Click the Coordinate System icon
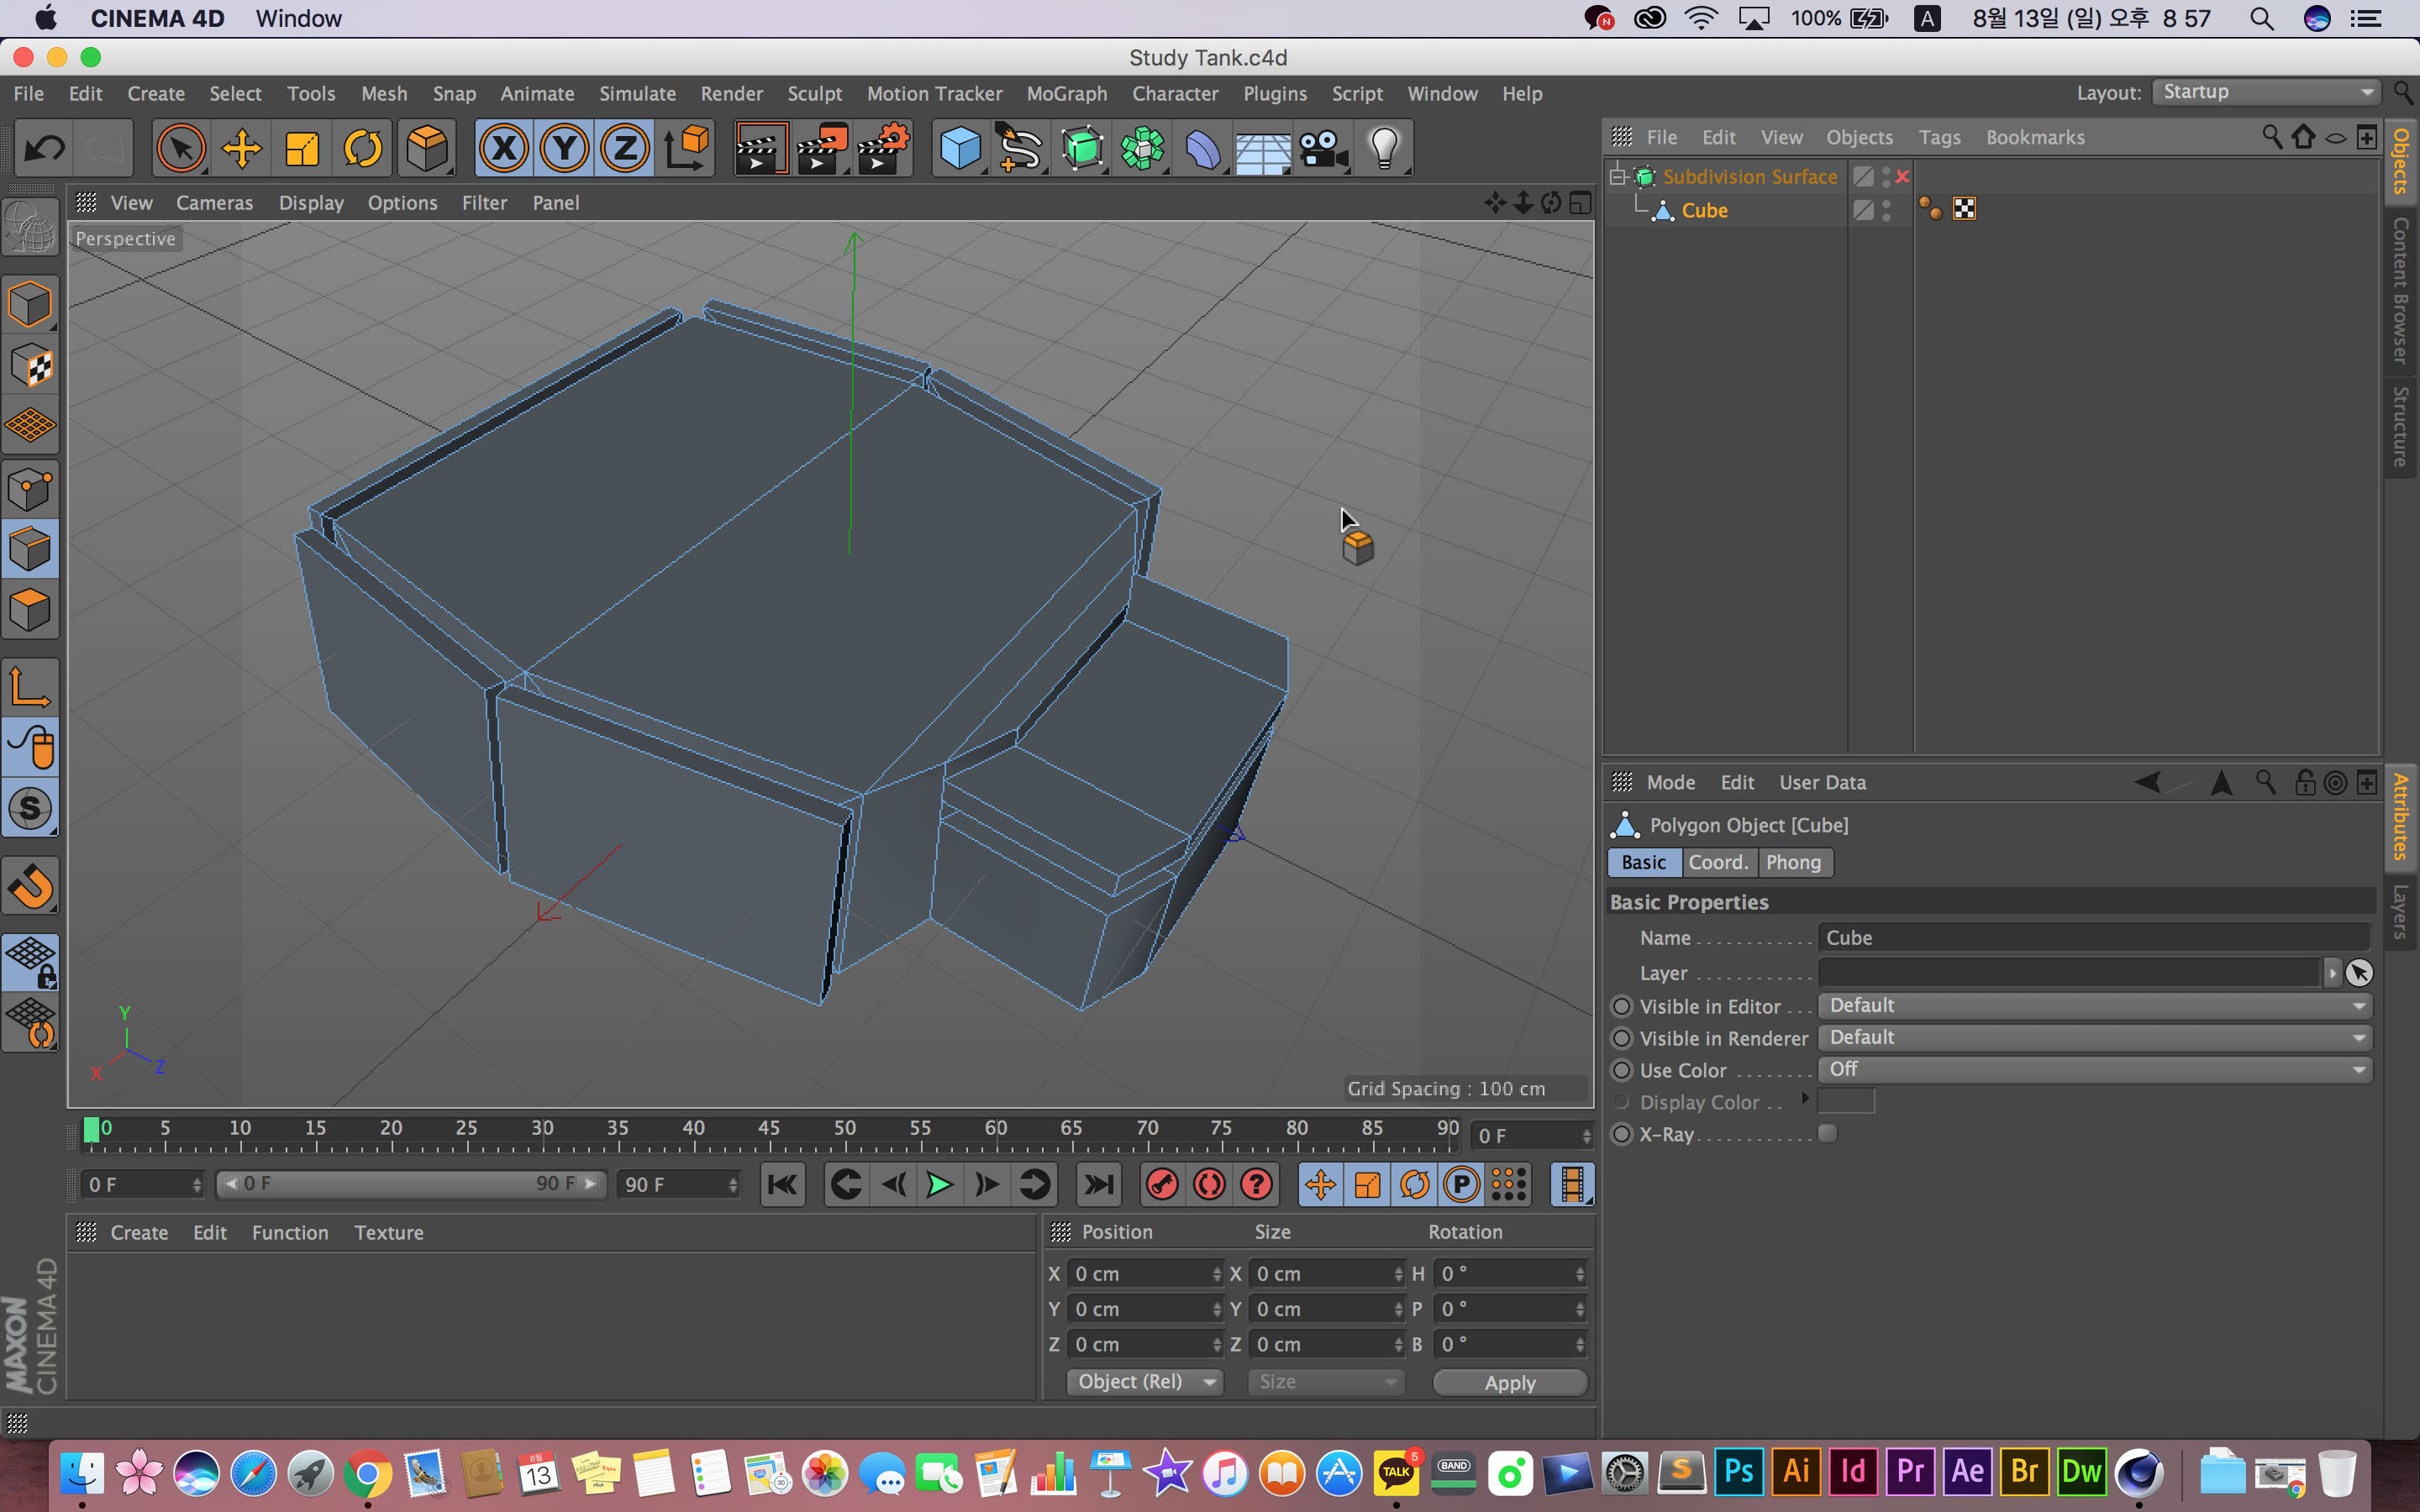The height and width of the screenshot is (1512, 2420). (x=687, y=149)
